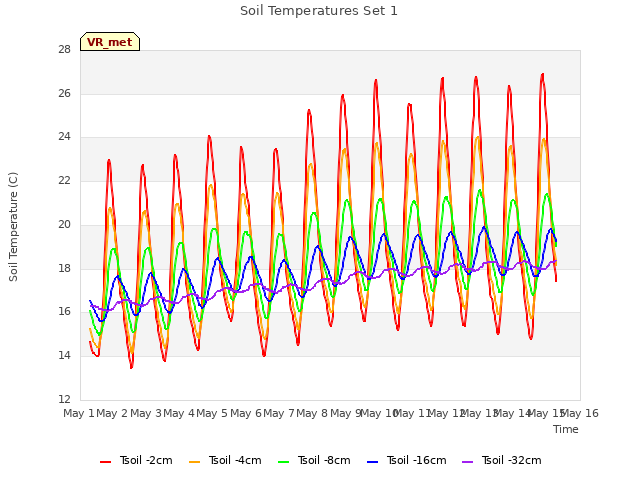Click the VR_met annotation label
Image resolution: width=640 pixels, height=480 pixels.
click(110, 42)
